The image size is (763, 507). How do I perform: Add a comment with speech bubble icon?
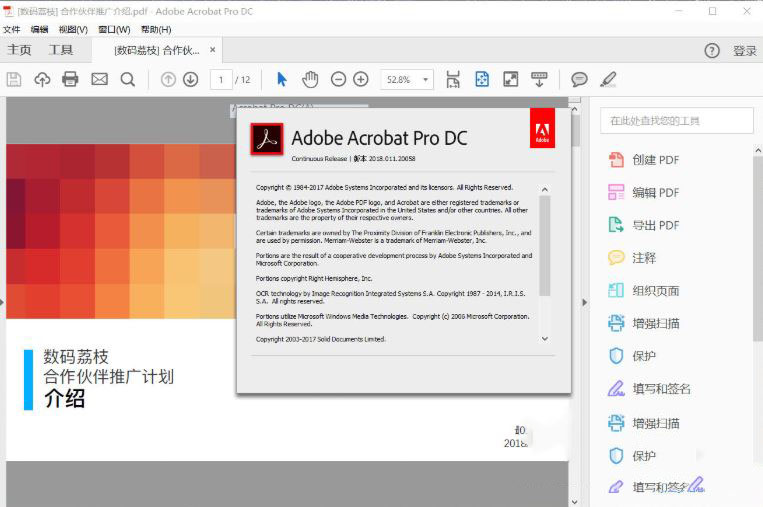coord(579,79)
